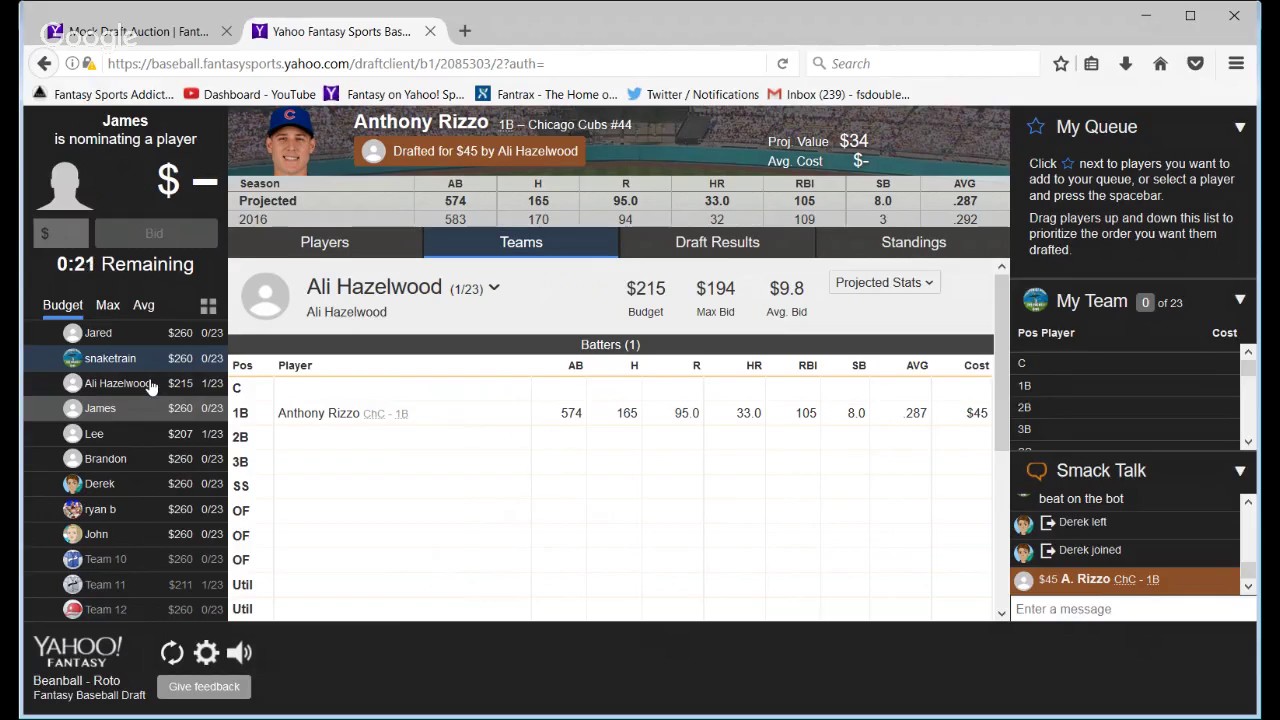Go to browser home page icon
Viewport: 1280px width, 720px height.
coord(1160,63)
